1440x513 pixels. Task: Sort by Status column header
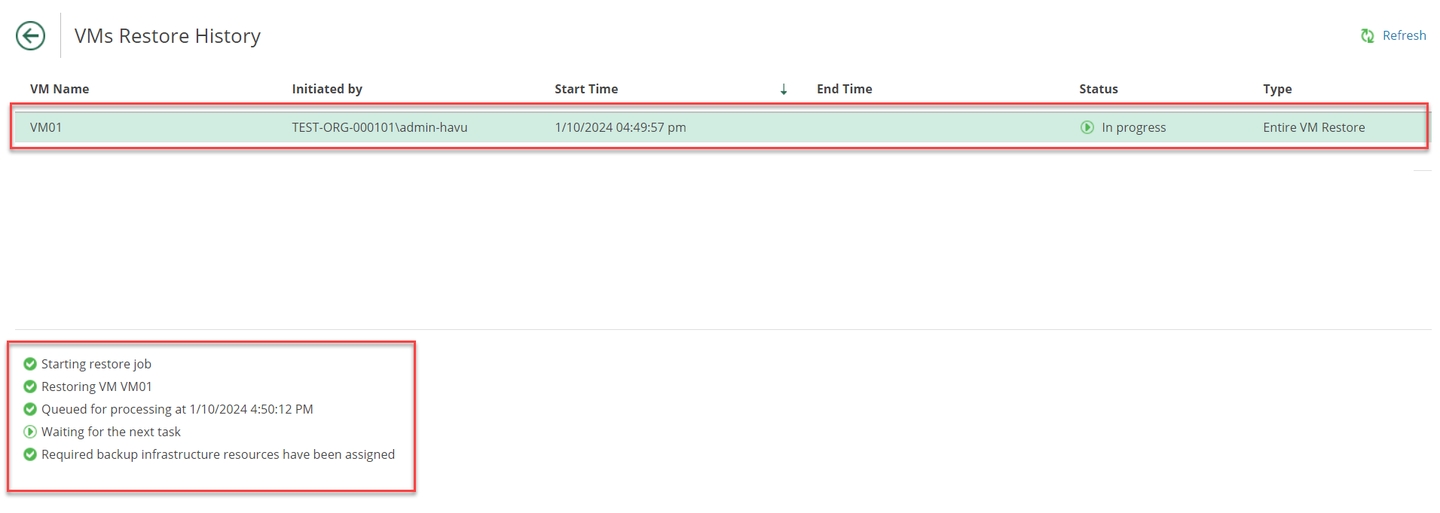pyautogui.click(x=1098, y=89)
